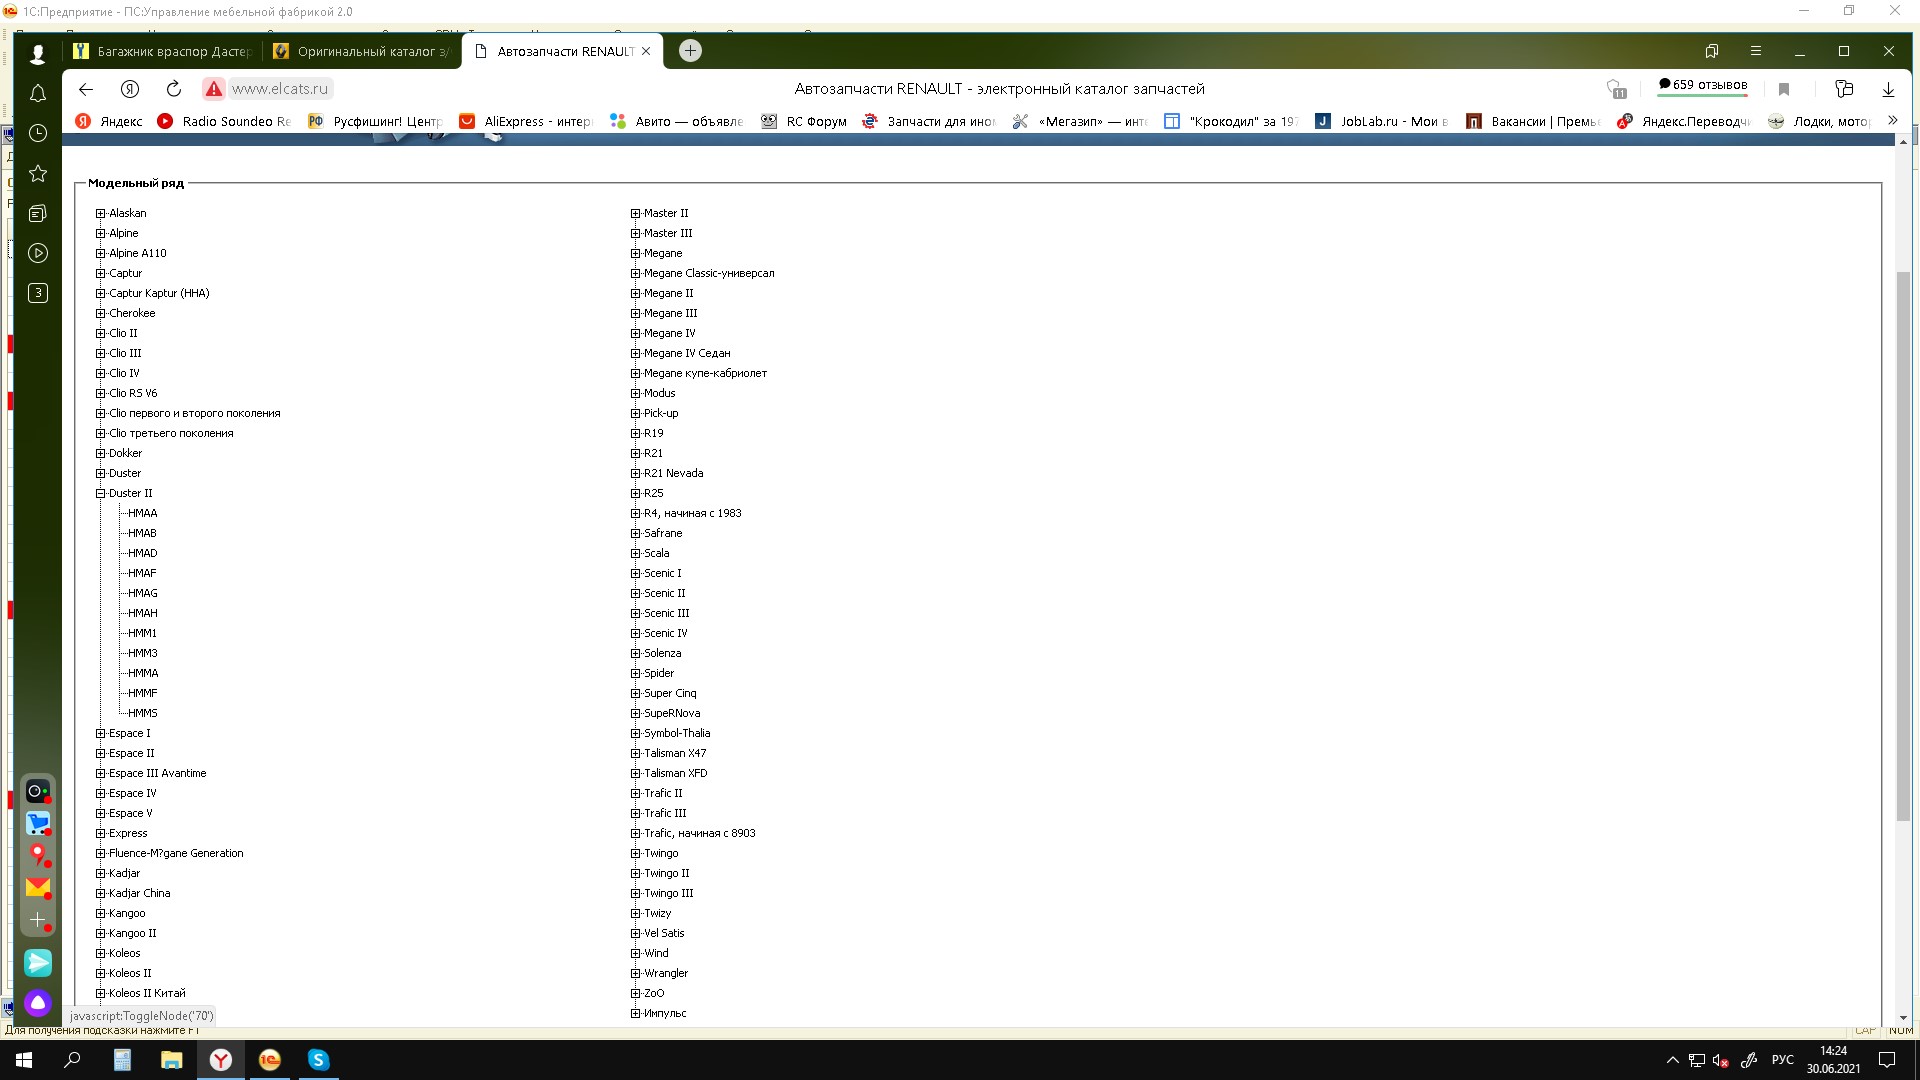Open Яндекс.Переводчик bookmark
The height and width of the screenshot is (1080, 1920).
1684,121
